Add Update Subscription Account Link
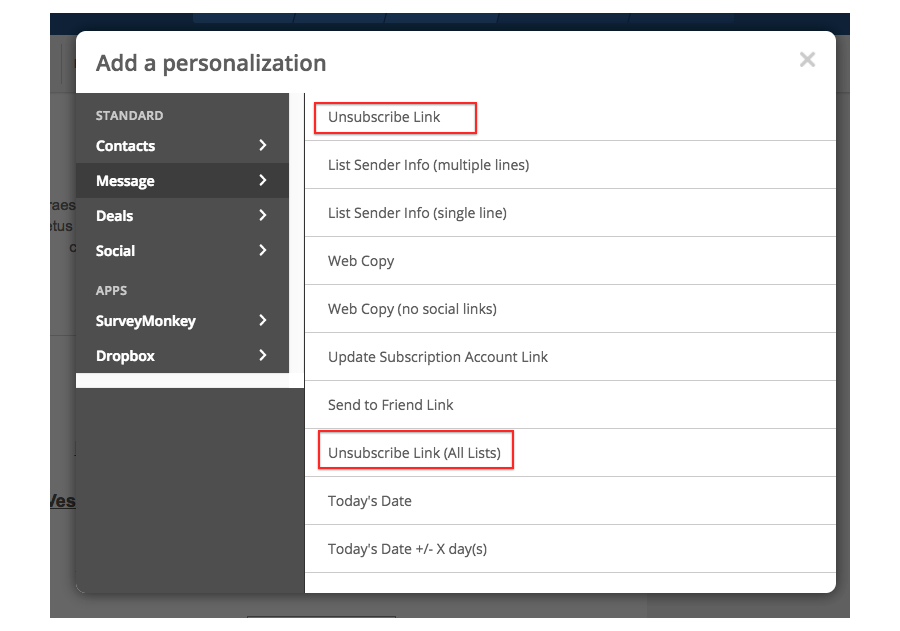 438,357
